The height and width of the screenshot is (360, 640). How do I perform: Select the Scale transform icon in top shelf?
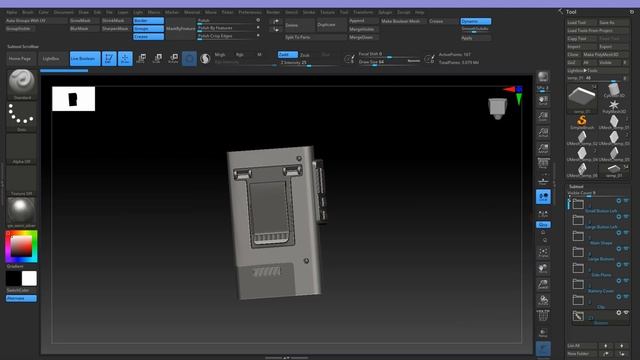[x=157, y=59]
